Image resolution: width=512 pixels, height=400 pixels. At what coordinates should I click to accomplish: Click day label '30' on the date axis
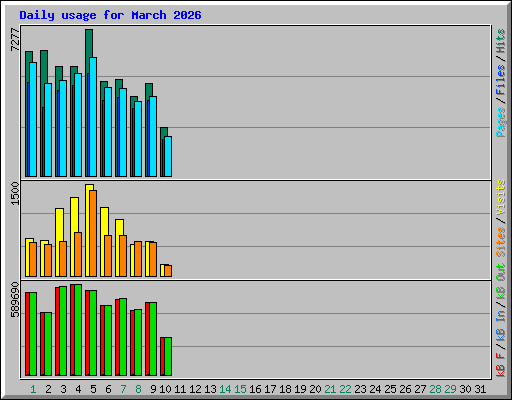(x=465, y=389)
